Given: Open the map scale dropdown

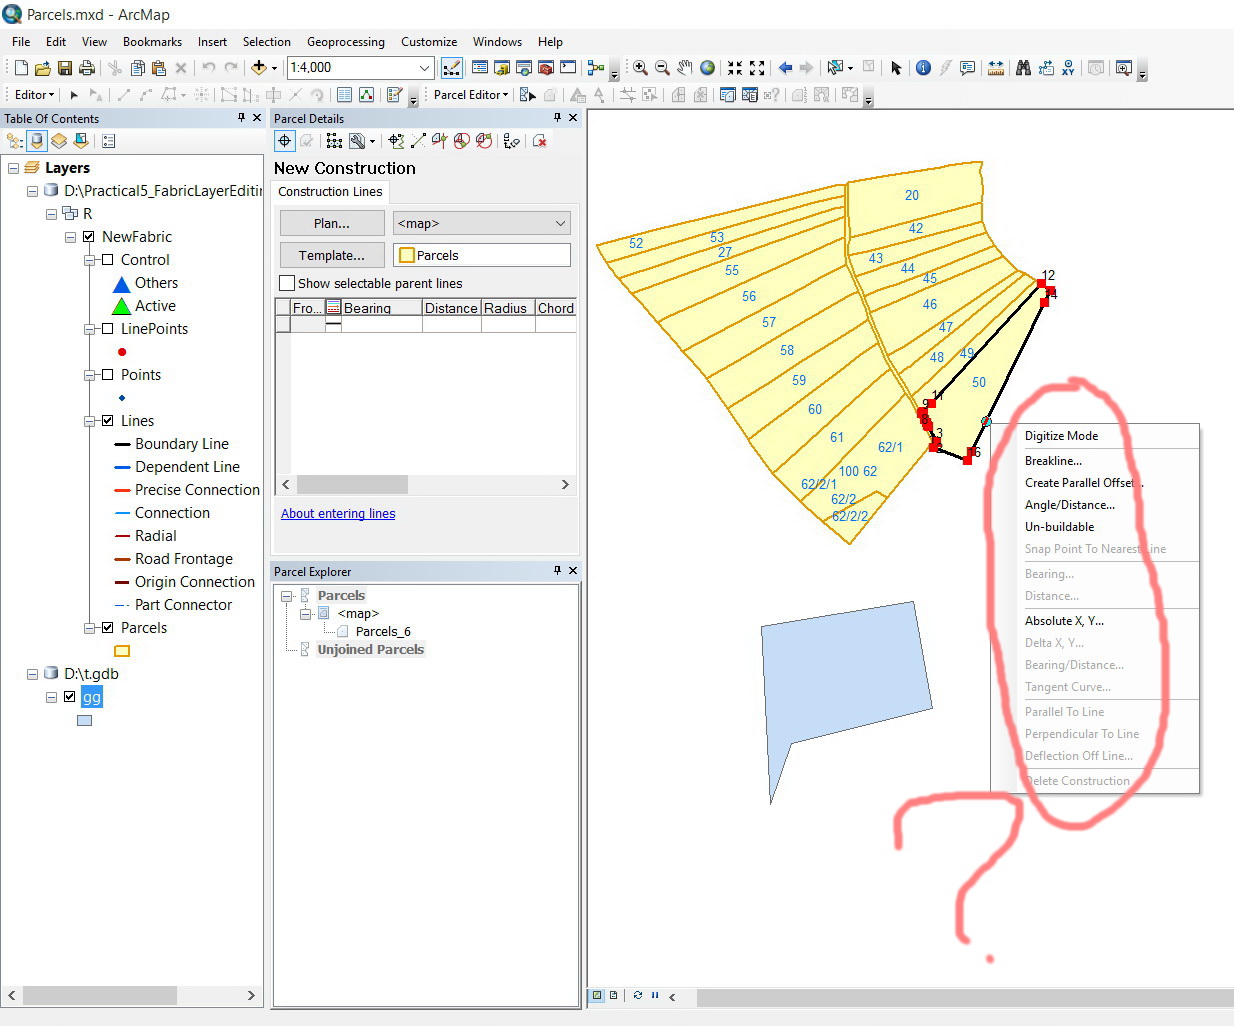Looking at the screenshot, I should (424, 68).
